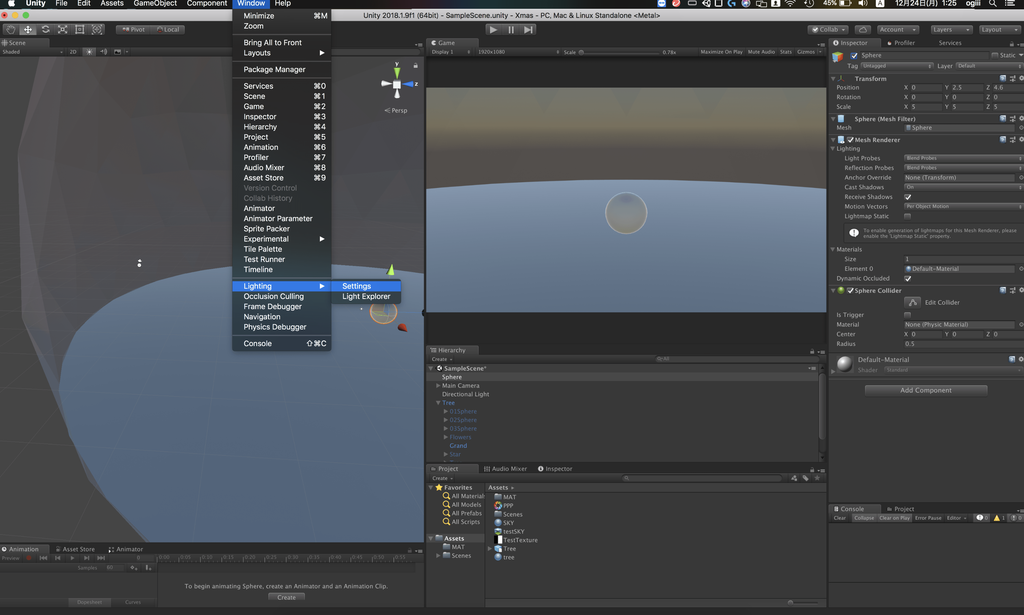Image resolution: width=1024 pixels, height=615 pixels.
Task: Open the Account dropdown
Action: point(898,29)
